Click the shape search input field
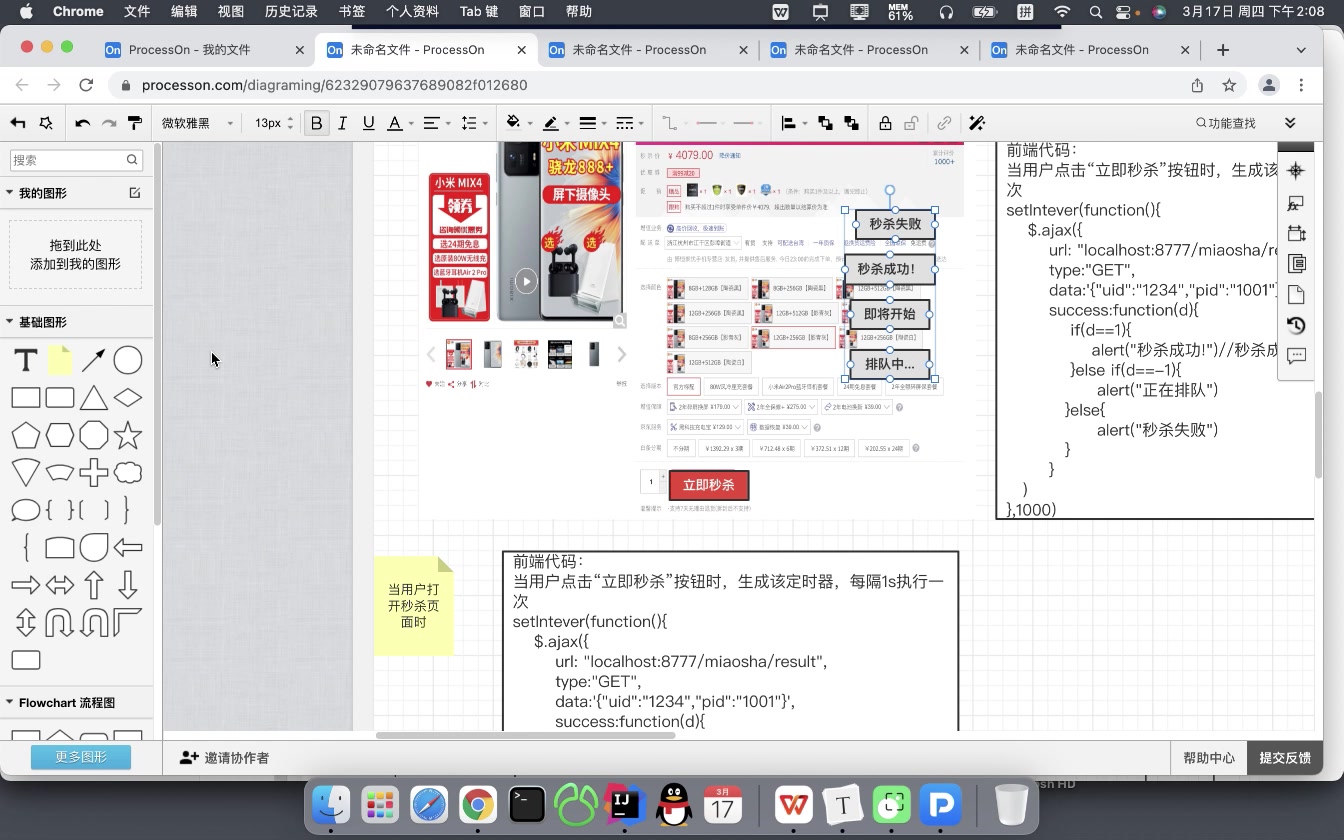 (76, 160)
